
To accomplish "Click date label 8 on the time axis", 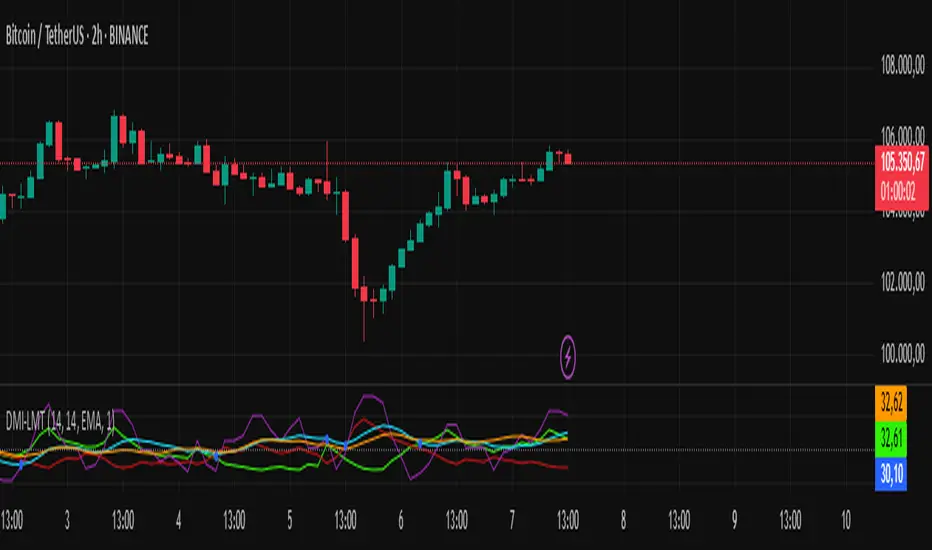I will [x=623, y=520].
